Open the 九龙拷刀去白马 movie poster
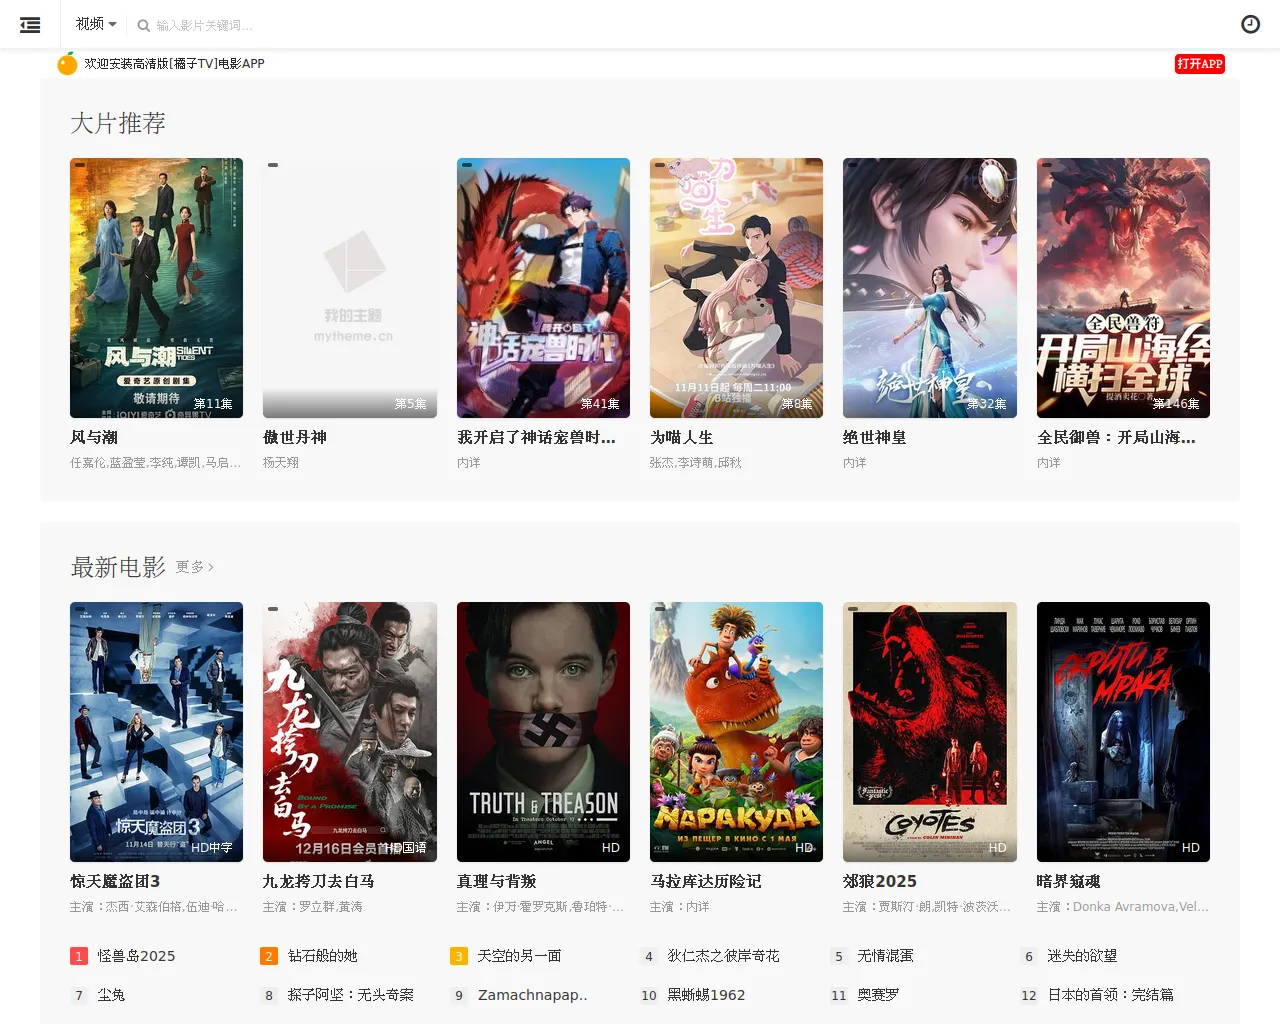Image resolution: width=1280 pixels, height=1024 pixels. (350, 732)
